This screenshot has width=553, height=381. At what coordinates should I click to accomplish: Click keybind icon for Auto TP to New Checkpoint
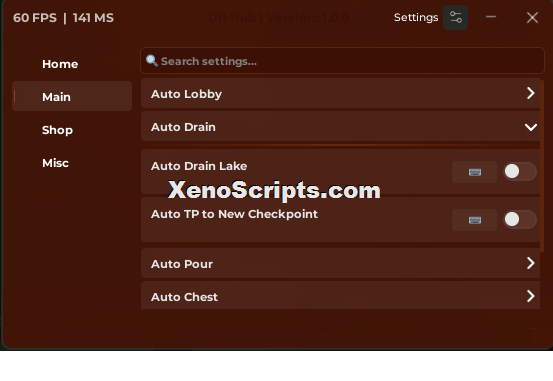pyautogui.click(x=475, y=220)
